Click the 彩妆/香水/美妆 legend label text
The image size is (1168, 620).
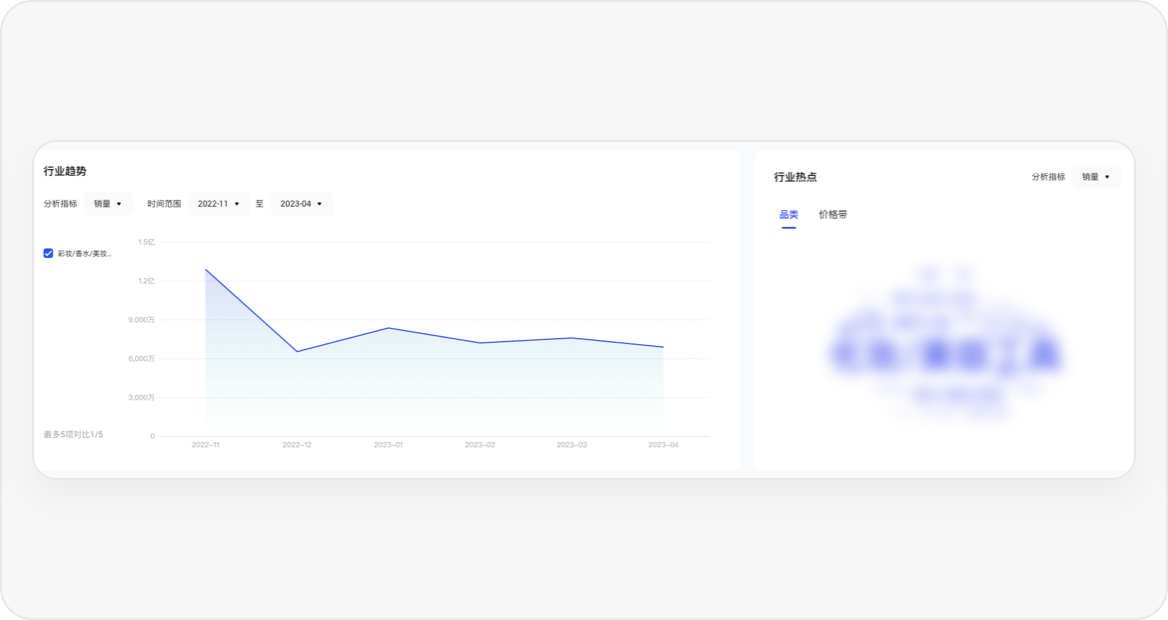pyautogui.click(x=85, y=254)
